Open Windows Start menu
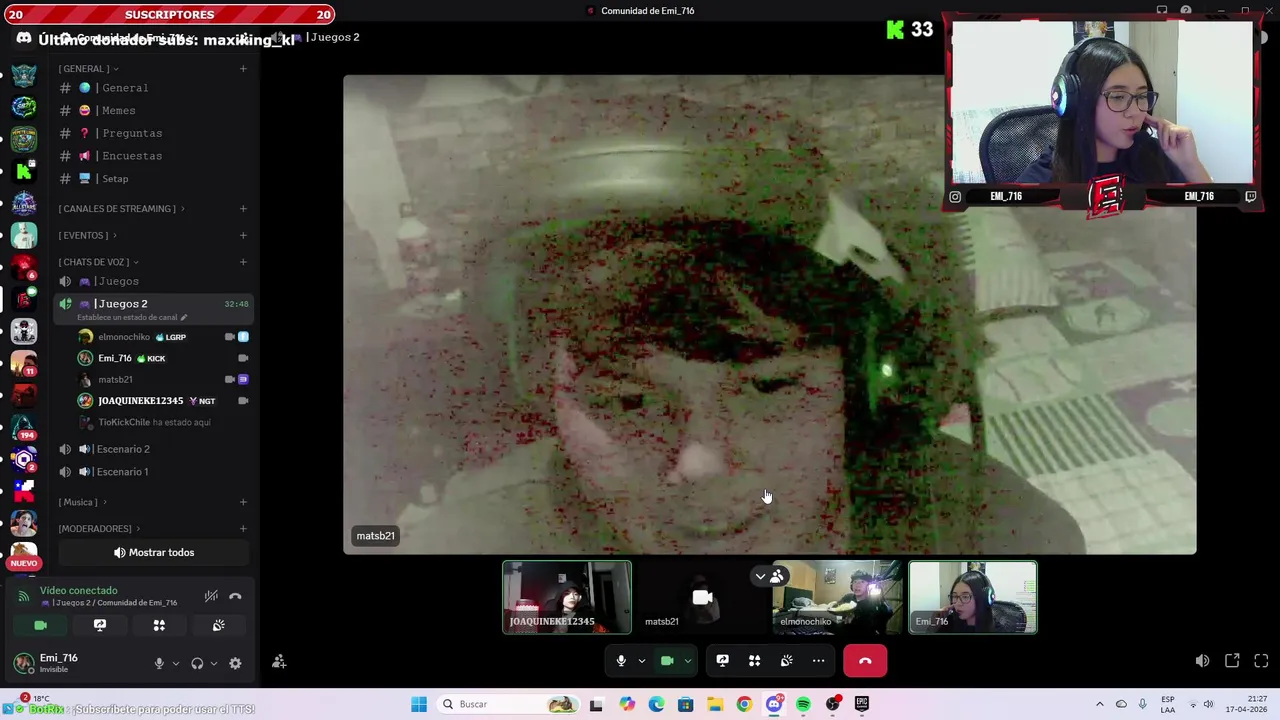 click(x=419, y=705)
